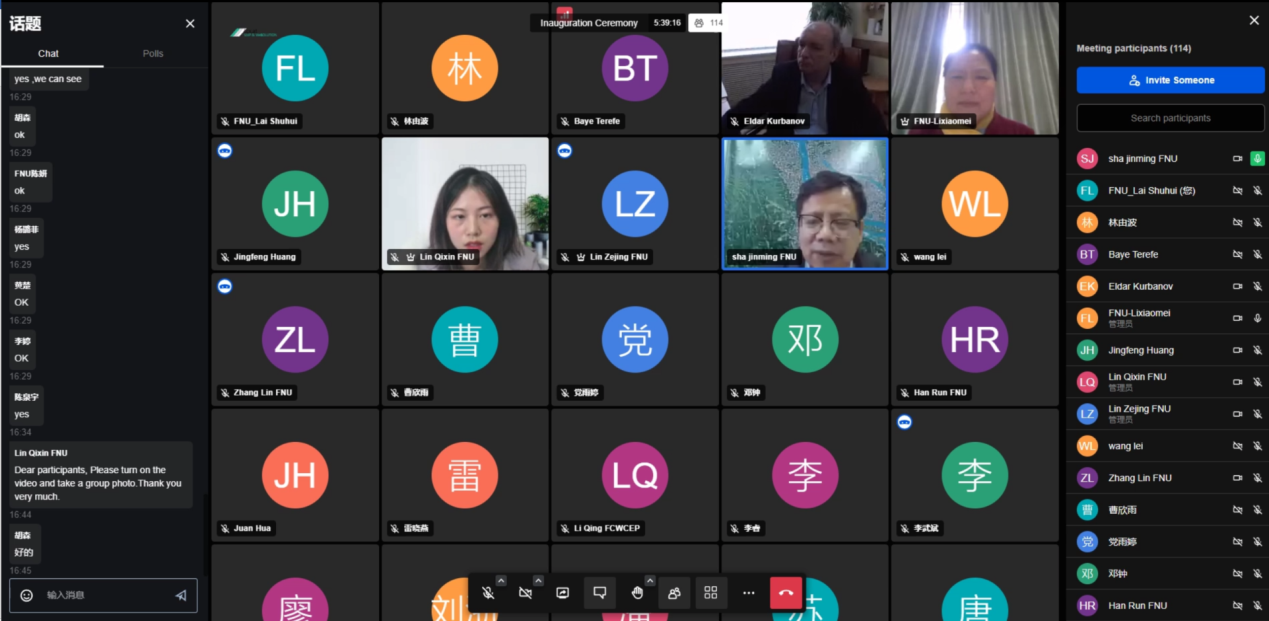The image size is (1269, 621).
Task: Click the 5:39:16 meeting timer
Action: (667, 23)
